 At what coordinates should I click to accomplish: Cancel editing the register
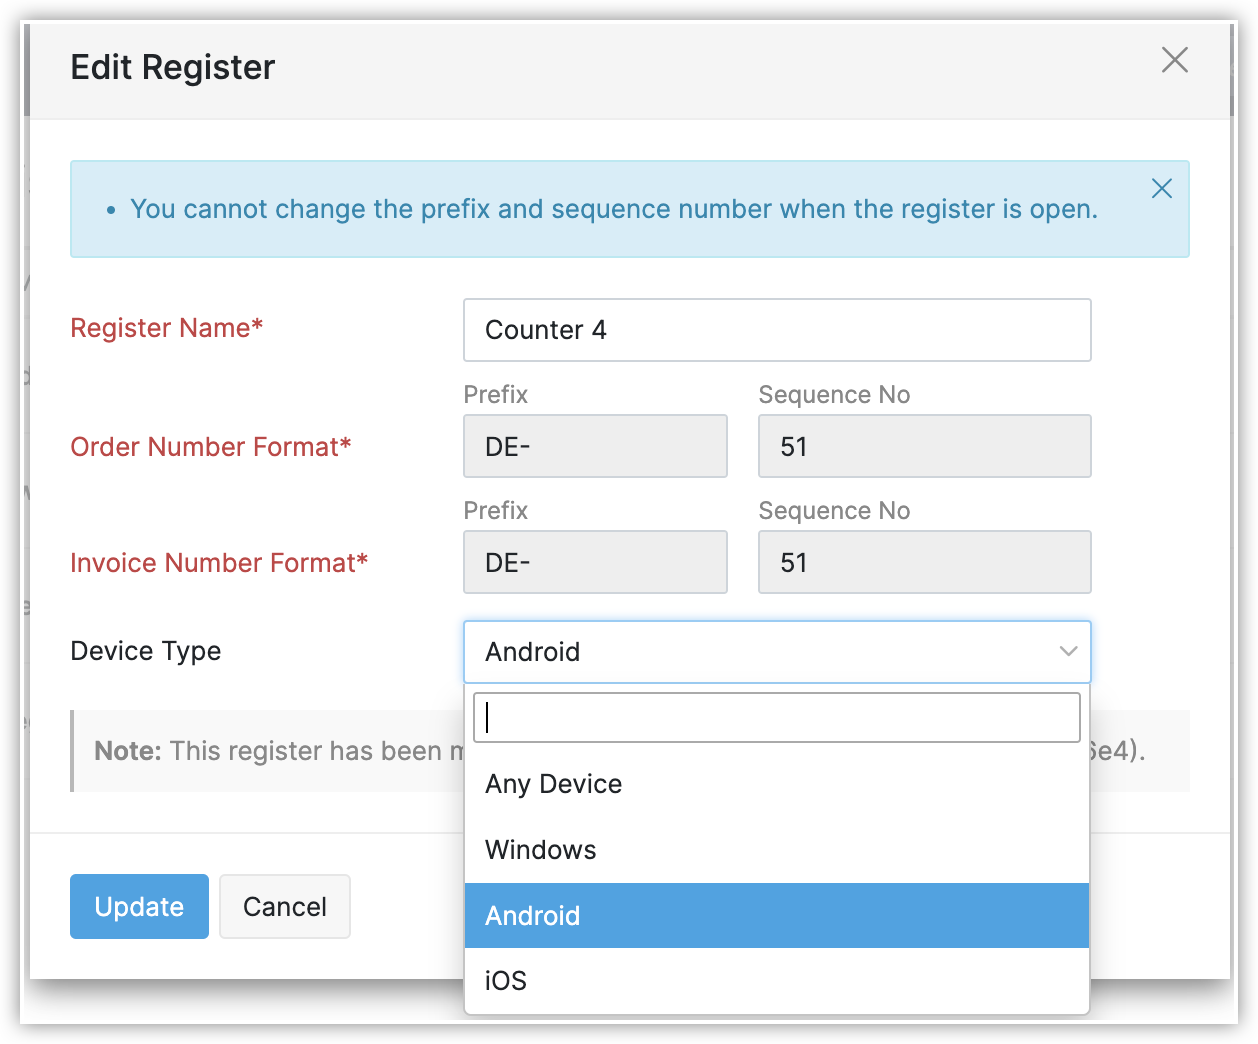click(285, 907)
